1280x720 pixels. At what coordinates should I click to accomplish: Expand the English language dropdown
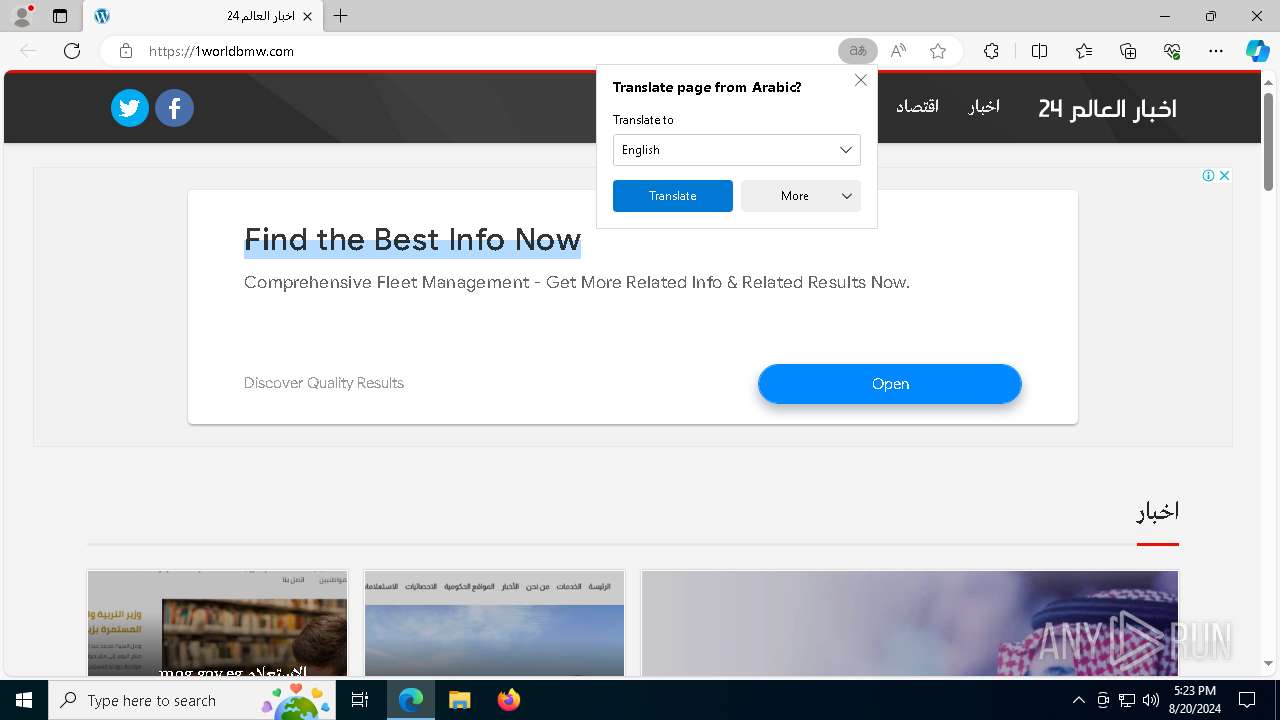(737, 150)
